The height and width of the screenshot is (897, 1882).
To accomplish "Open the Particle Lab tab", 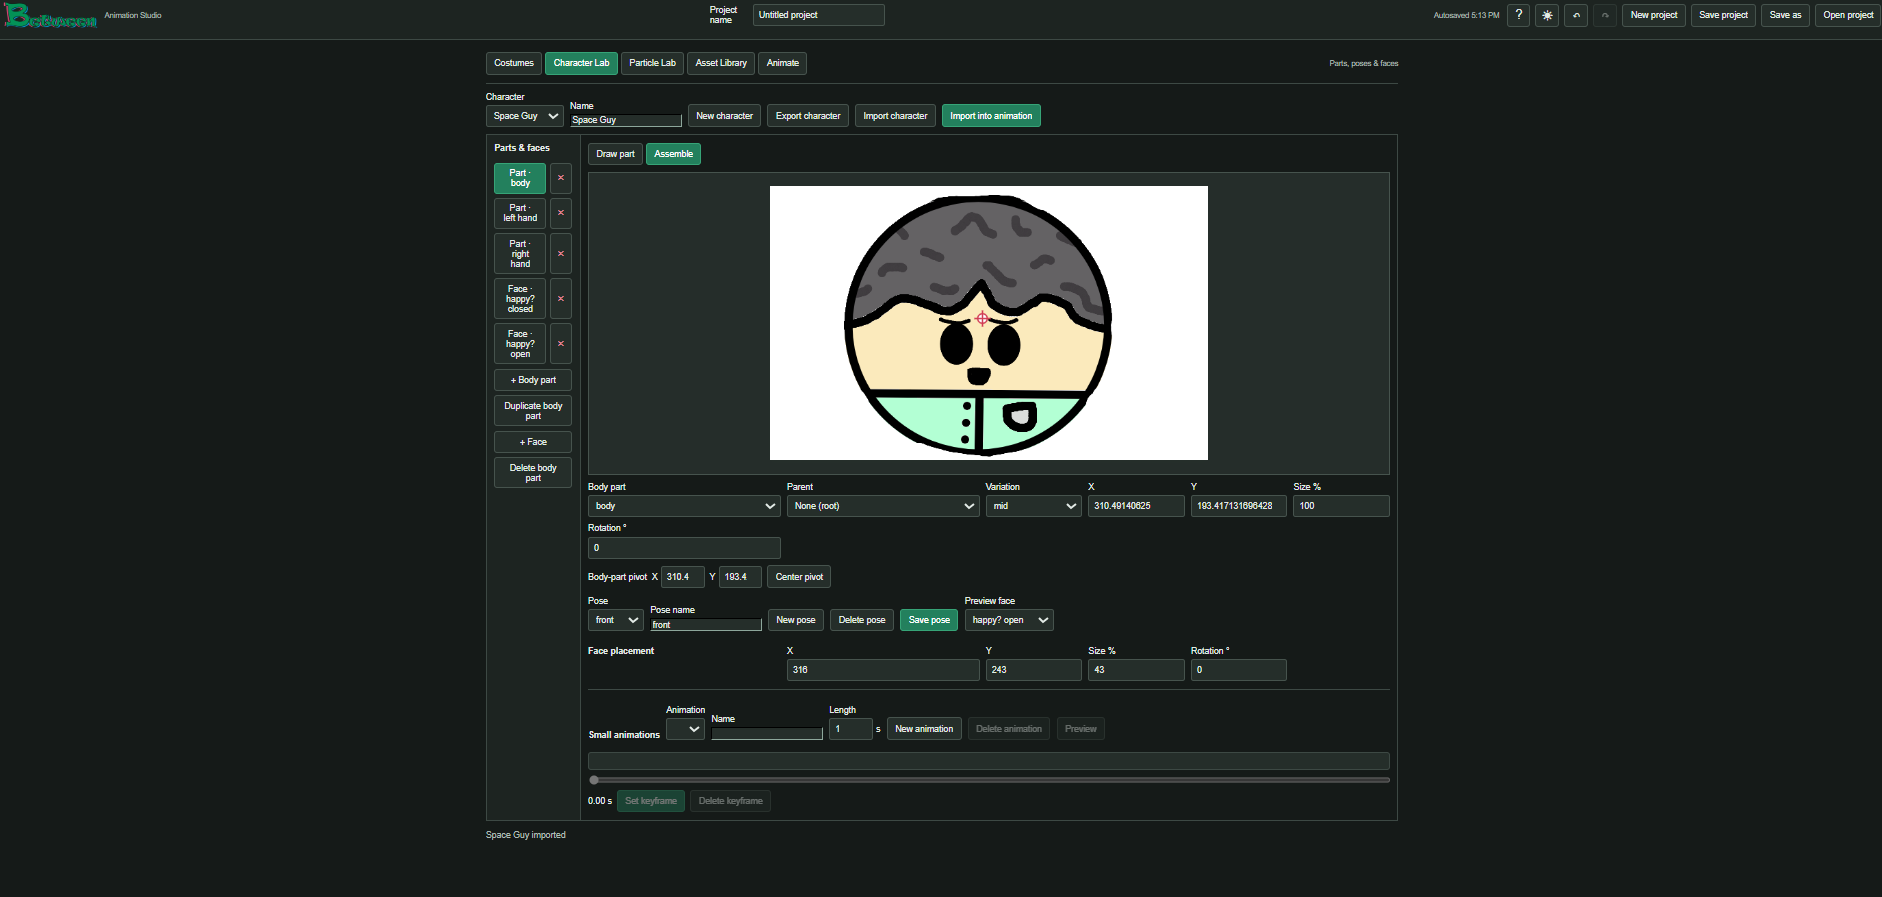I will (x=652, y=63).
